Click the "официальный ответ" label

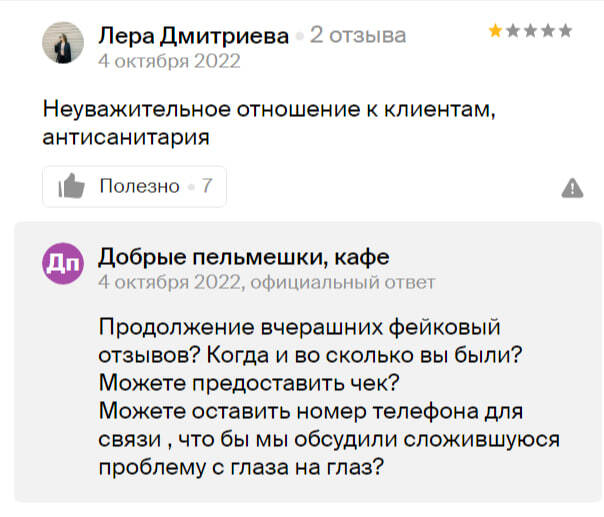pyautogui.click(x=342, y=282)
